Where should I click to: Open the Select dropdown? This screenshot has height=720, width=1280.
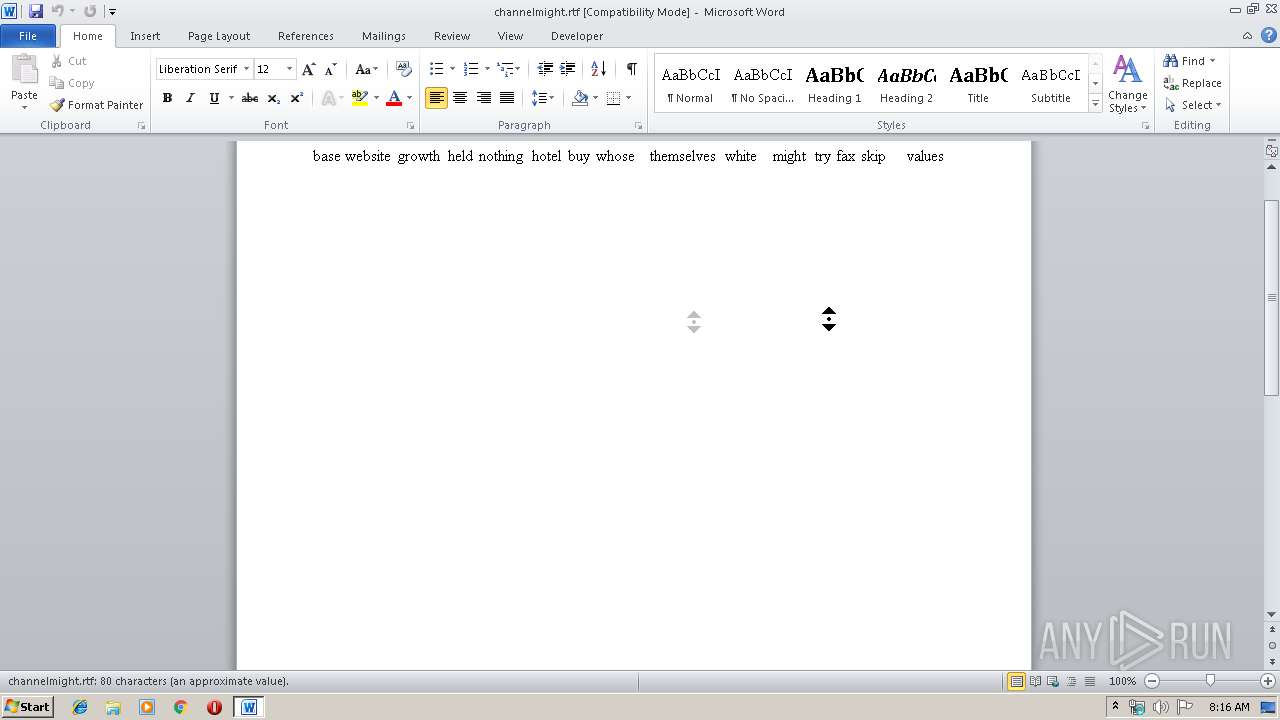(1193, 105)
